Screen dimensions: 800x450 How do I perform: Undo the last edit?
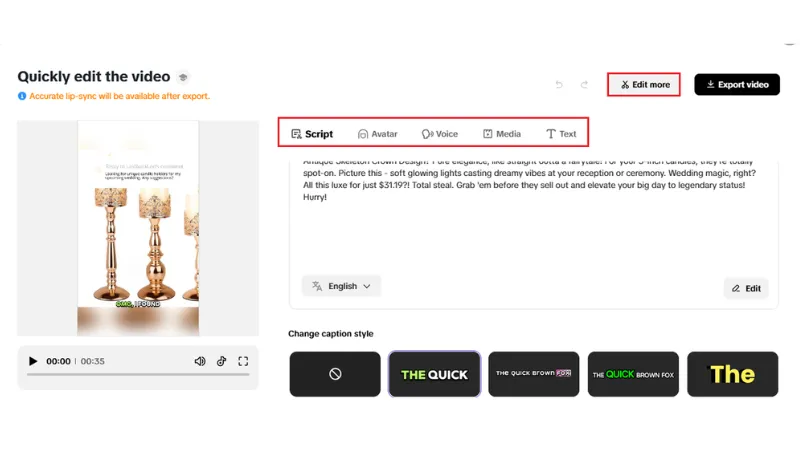coord(559,85)
